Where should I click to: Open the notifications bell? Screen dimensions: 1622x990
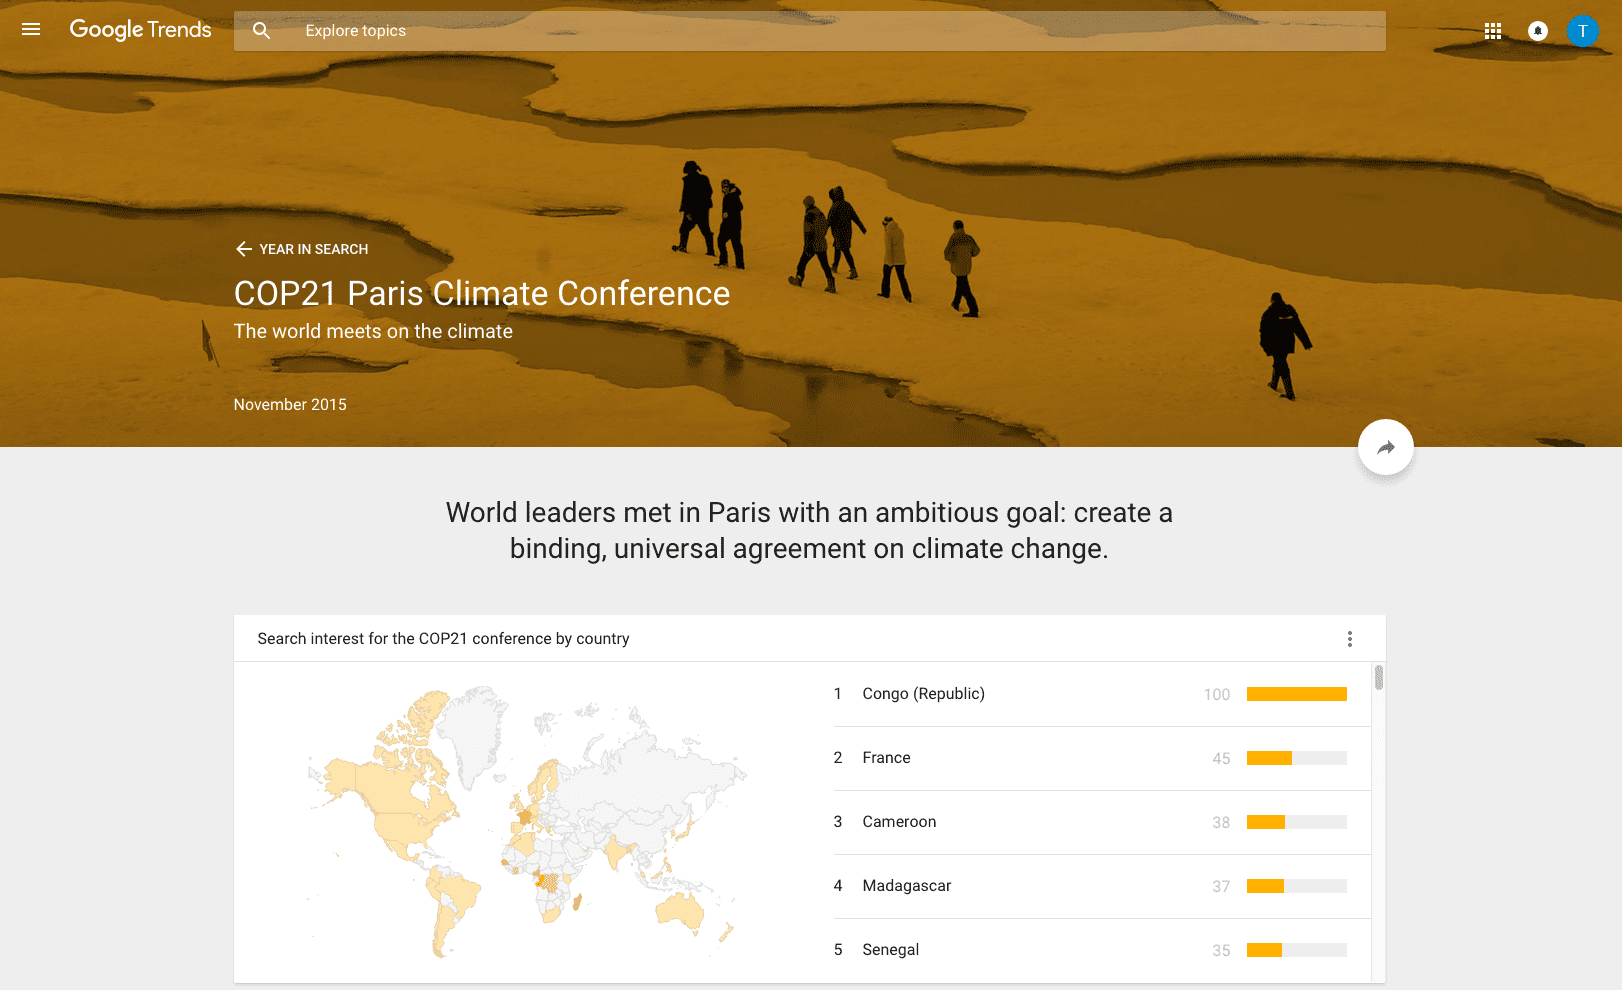point(1538,31)
